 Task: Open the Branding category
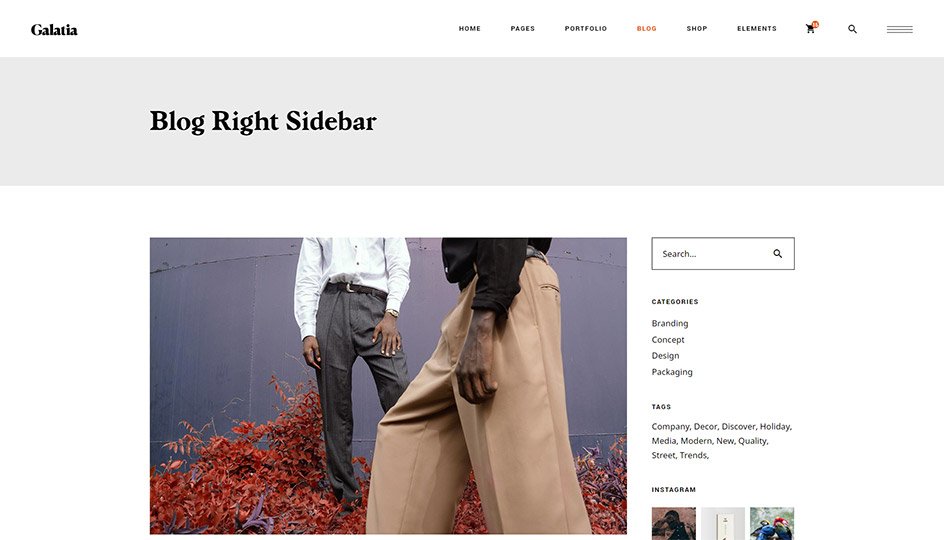[x=669, y=323]
